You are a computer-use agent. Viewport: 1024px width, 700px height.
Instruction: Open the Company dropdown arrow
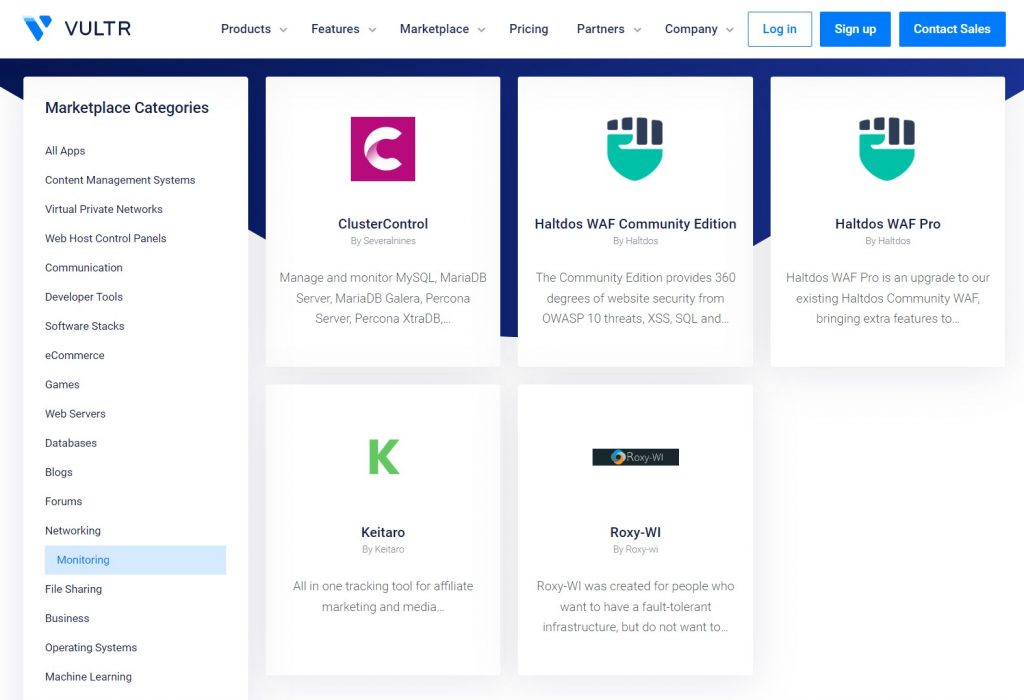pyautogui.click(x=729, y=29)
